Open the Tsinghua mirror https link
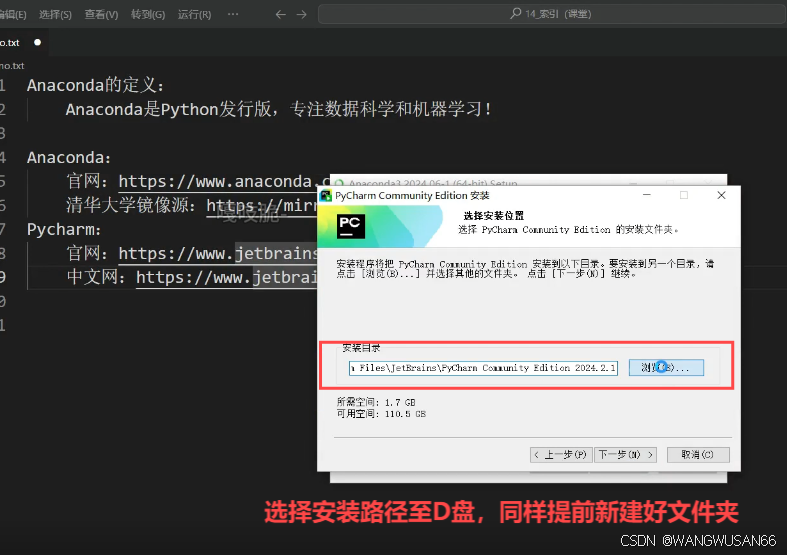This screenshot has width=787, height=555. coord(261,205)
